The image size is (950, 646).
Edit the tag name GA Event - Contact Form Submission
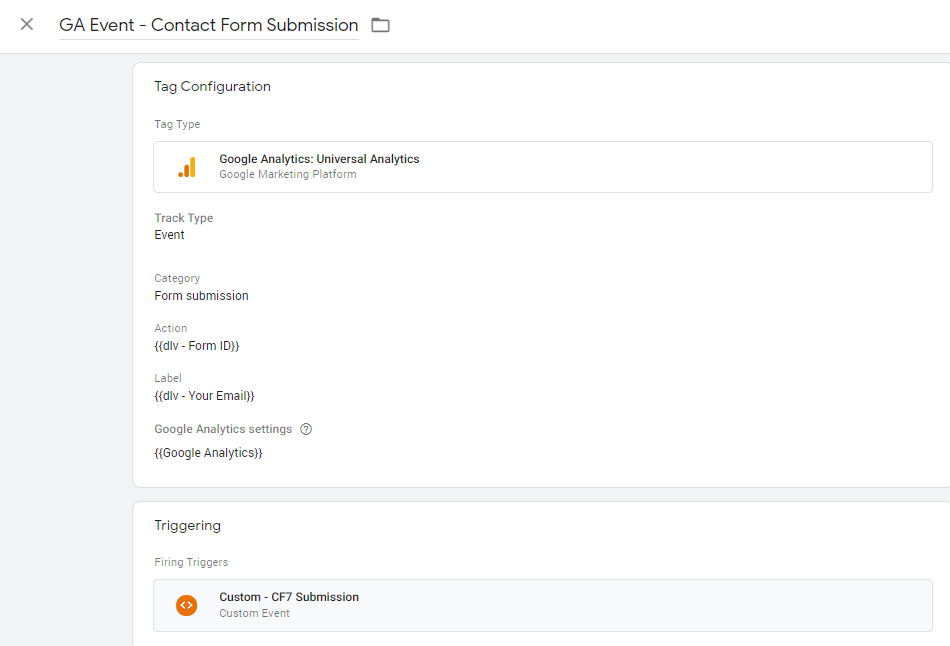(208, 24)
